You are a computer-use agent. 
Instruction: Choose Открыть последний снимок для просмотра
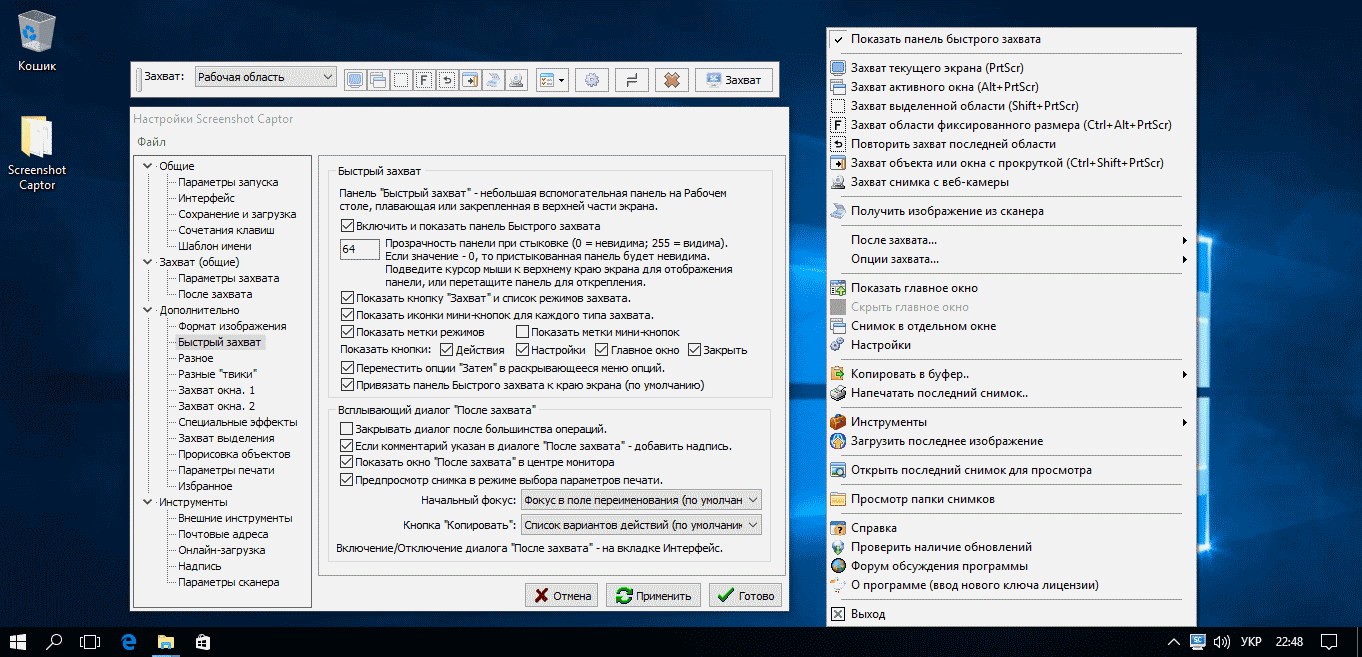click(x=1011, y=470)
